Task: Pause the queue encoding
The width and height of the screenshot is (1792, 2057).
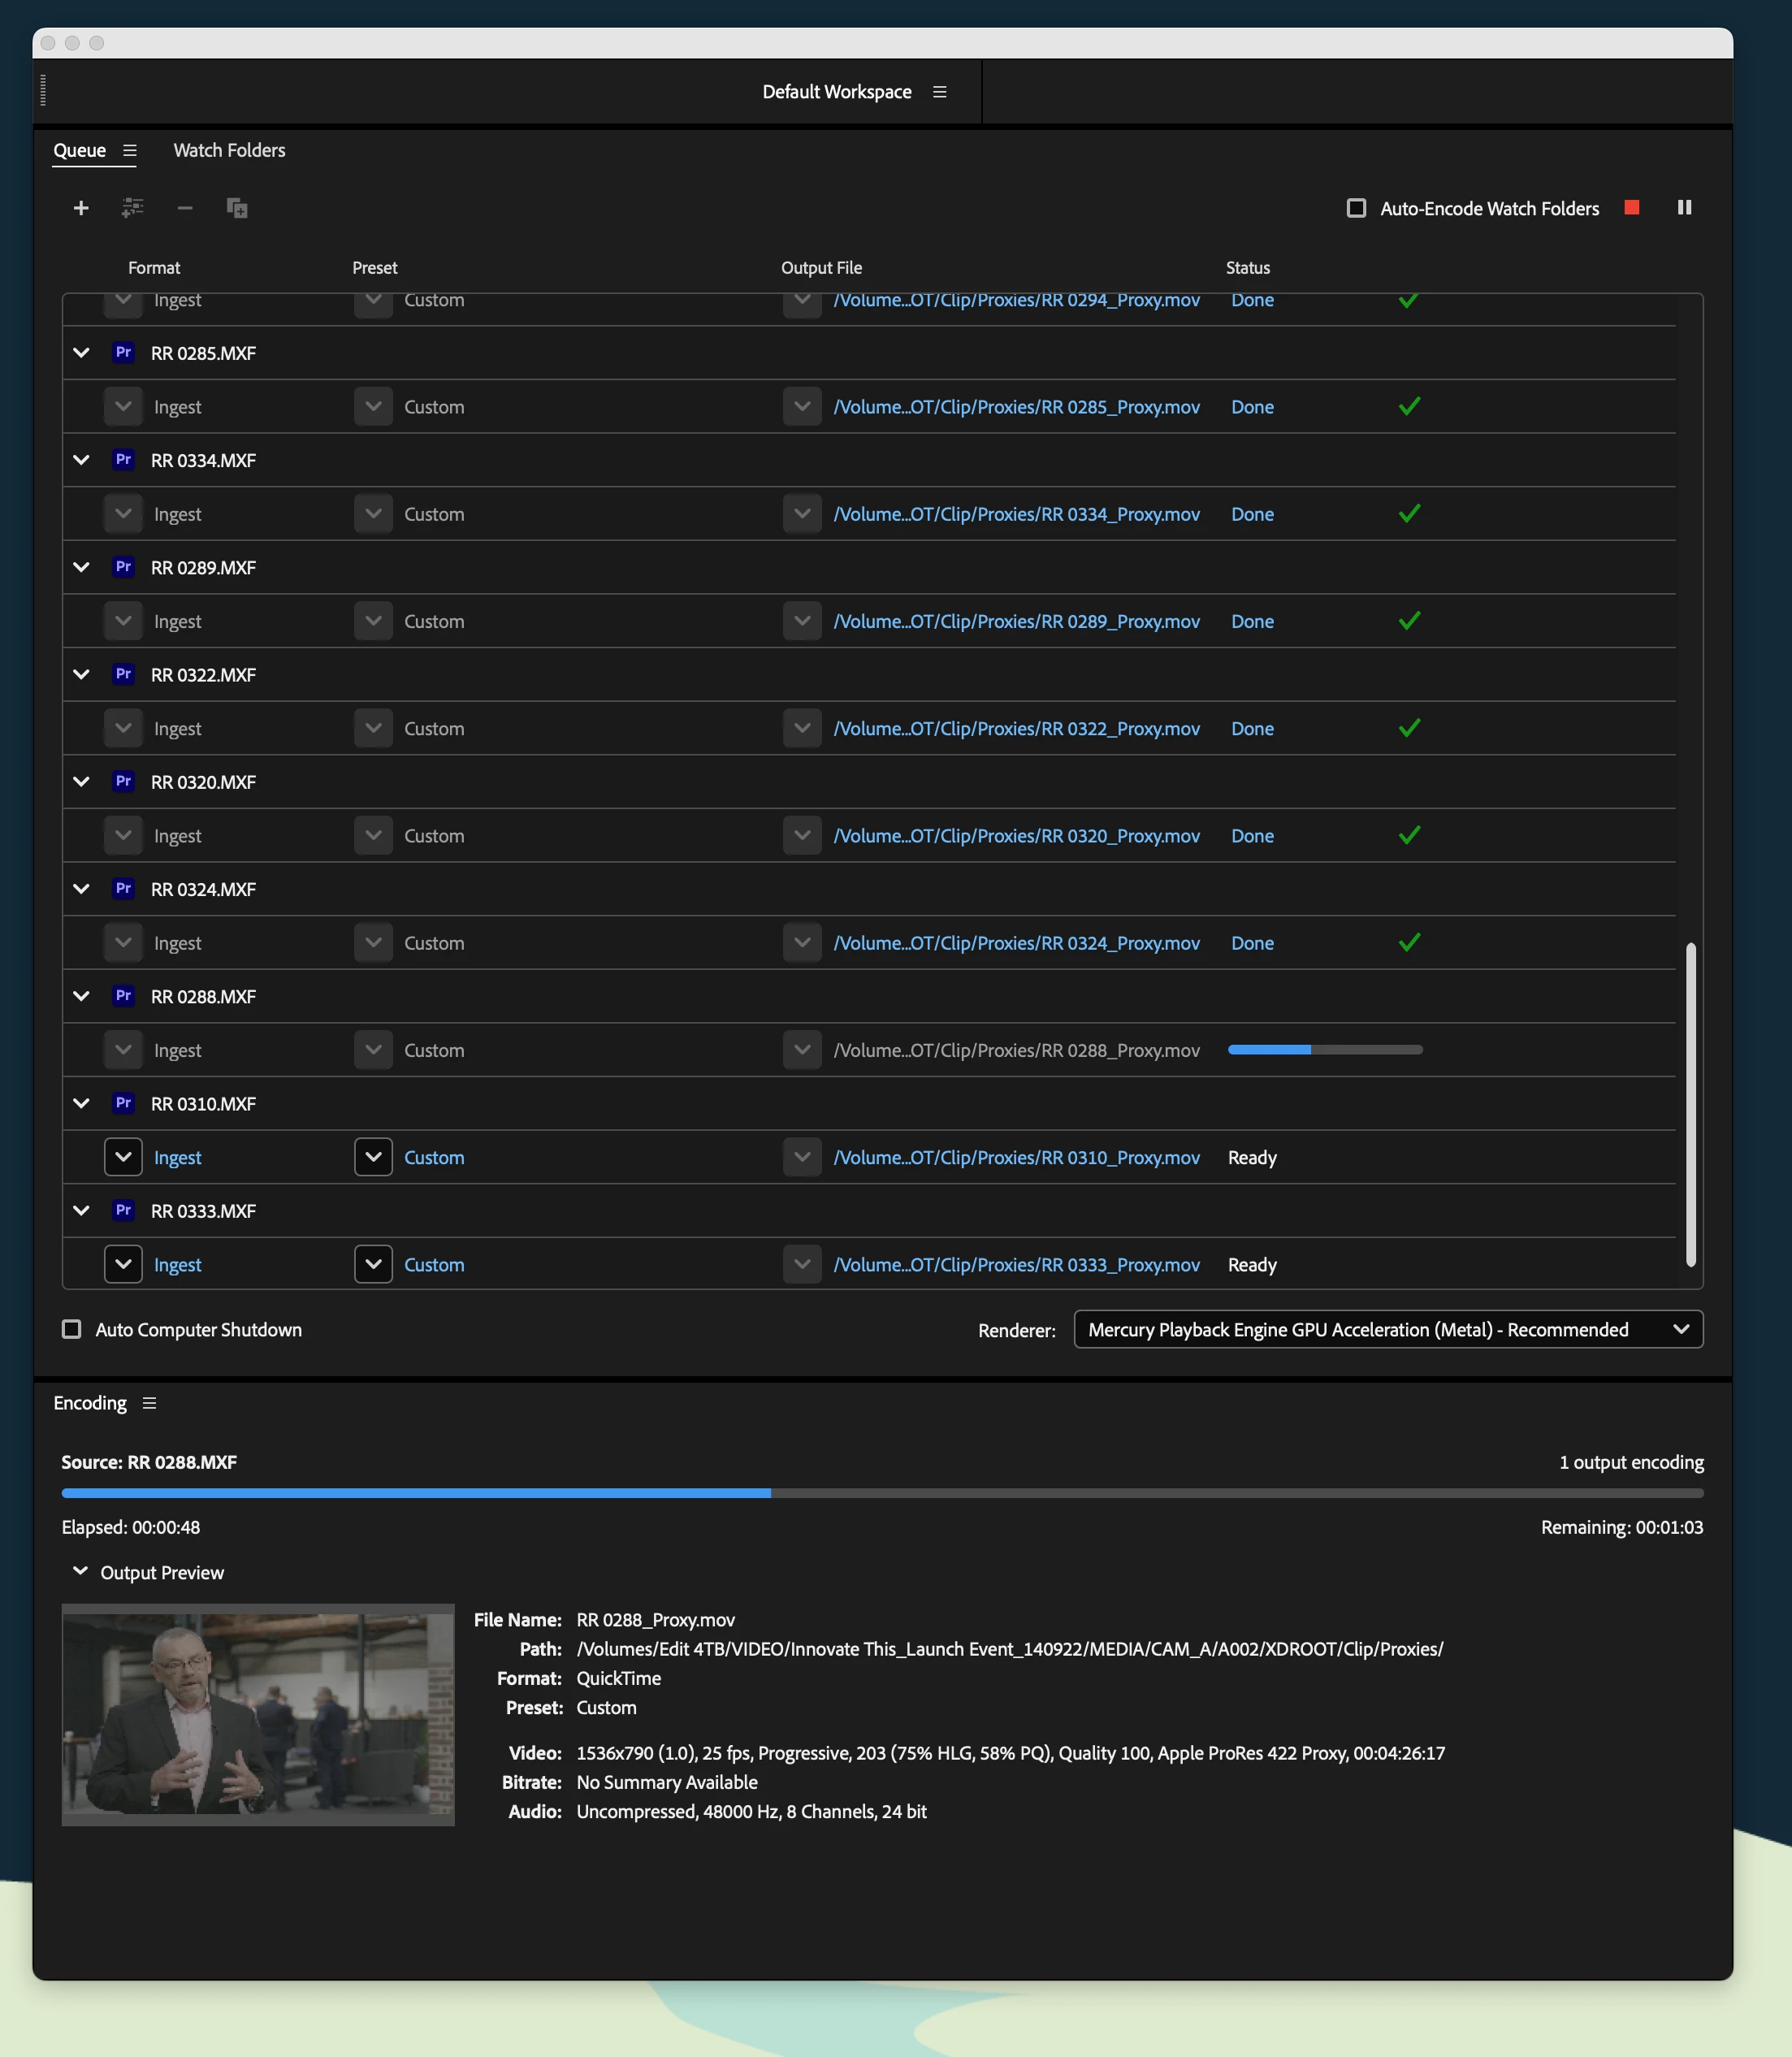Action: (1684, 207)
